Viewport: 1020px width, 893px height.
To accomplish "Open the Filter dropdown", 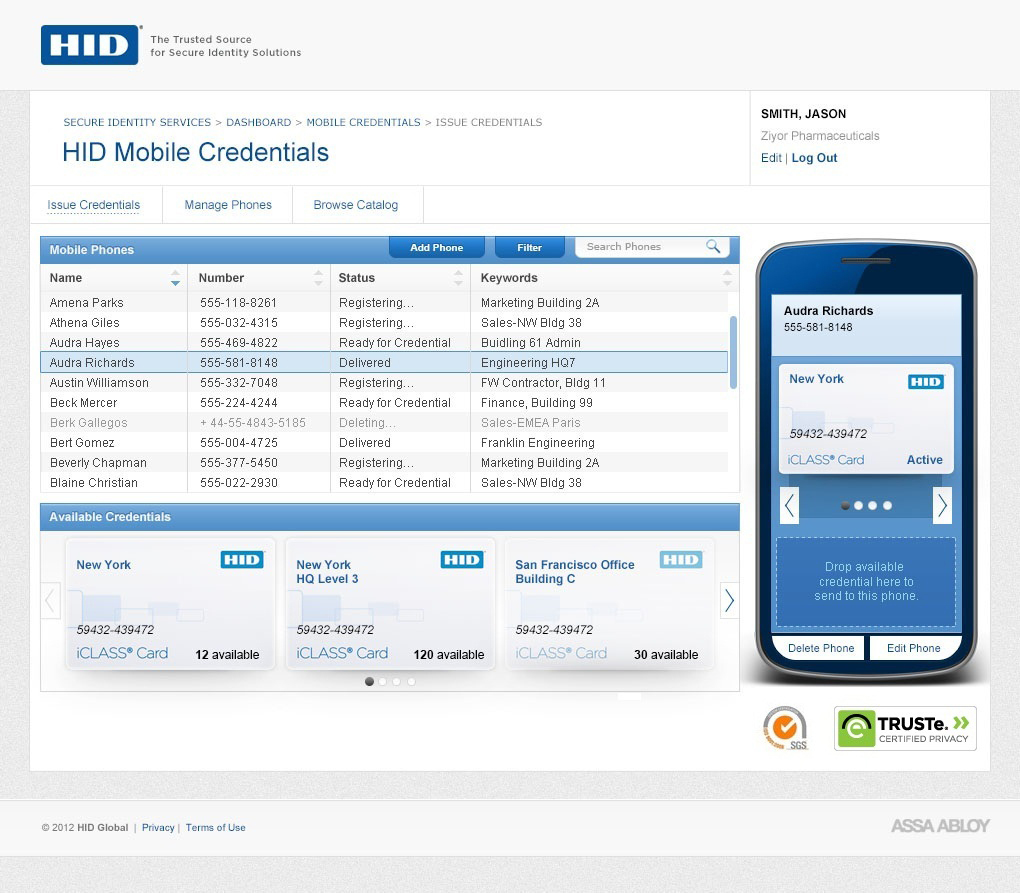I will (x=529, y=246).
